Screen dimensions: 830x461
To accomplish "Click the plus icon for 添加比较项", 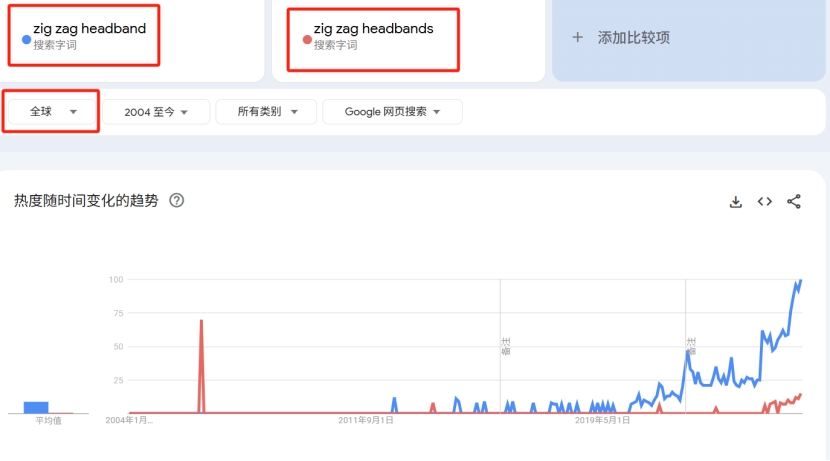I will coord(577,38).
